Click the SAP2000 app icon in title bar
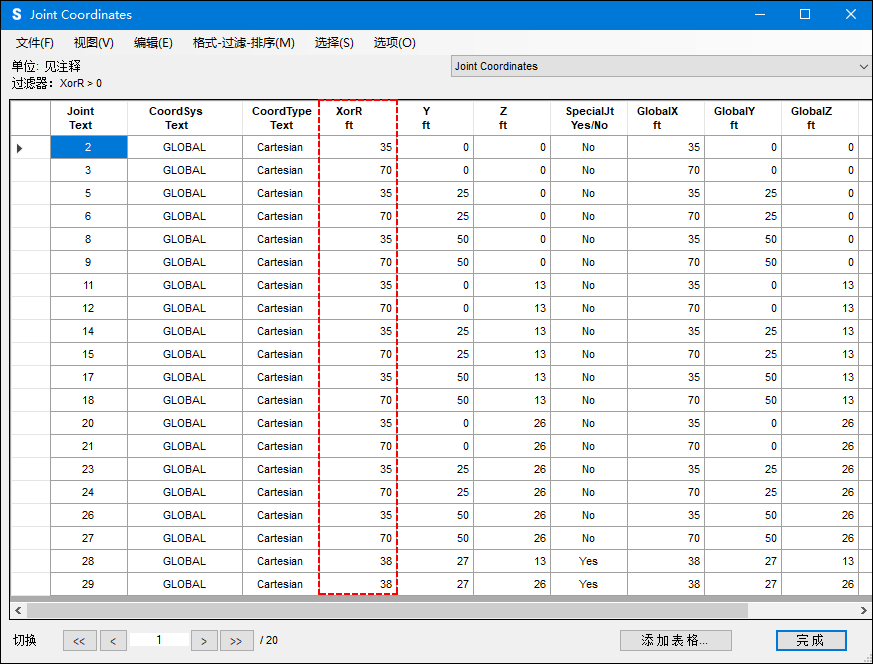This screenshot has height=664, width=873. (16, 15)
